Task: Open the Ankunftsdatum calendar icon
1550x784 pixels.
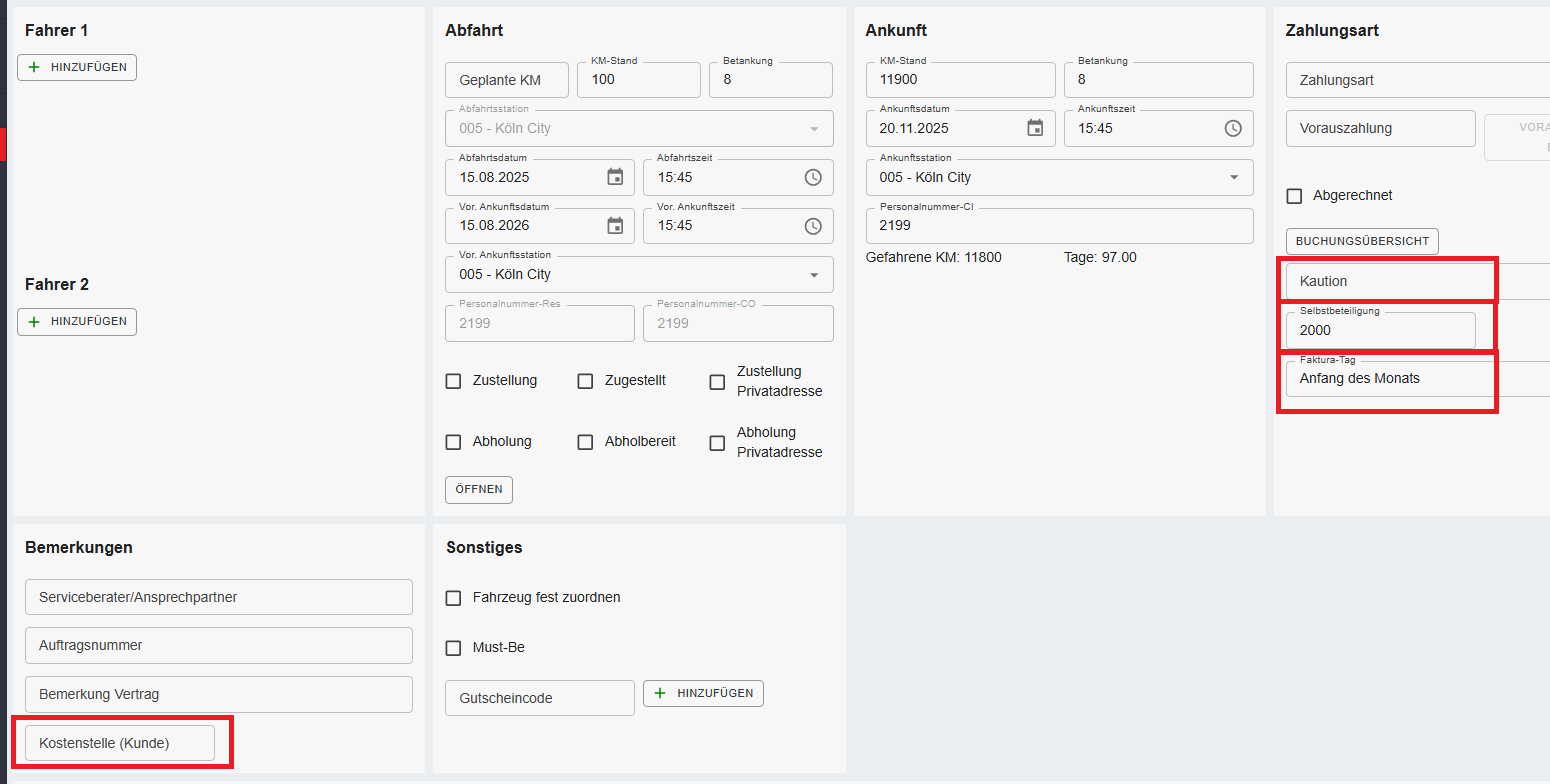Action: coord(1035,128)
